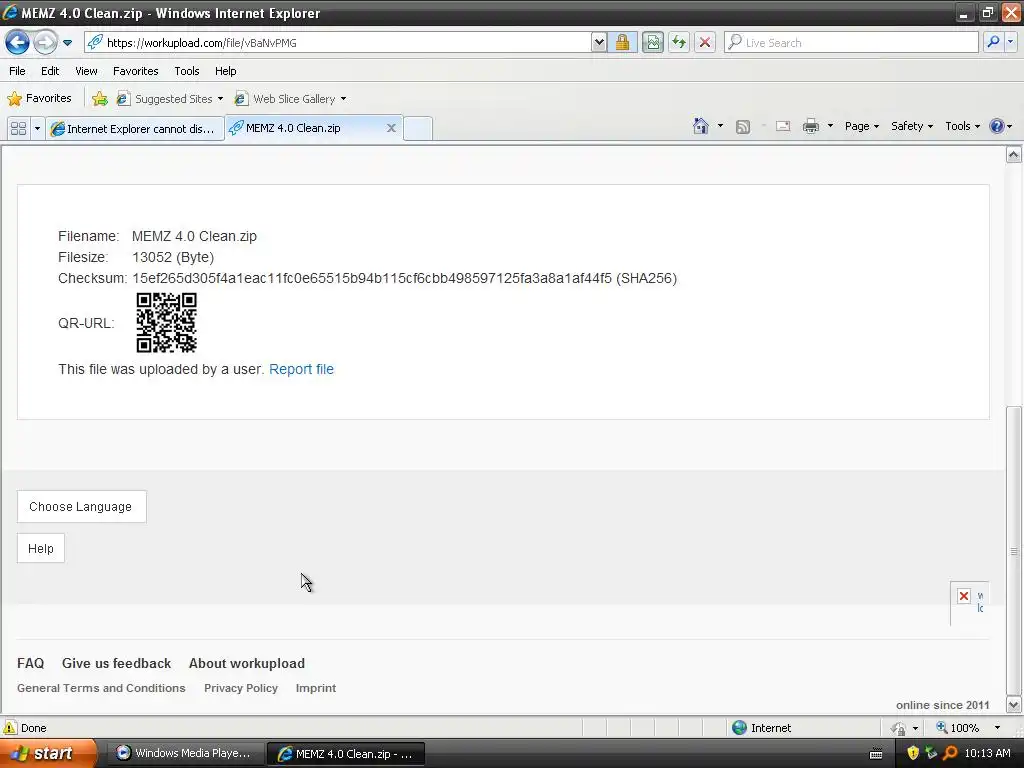Toggle the Compatibility View icon

point(652,42)
